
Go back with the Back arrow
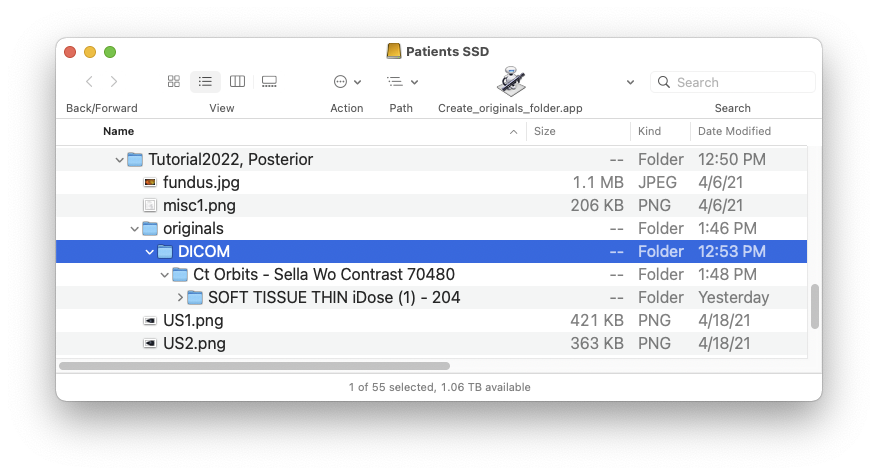90,82
